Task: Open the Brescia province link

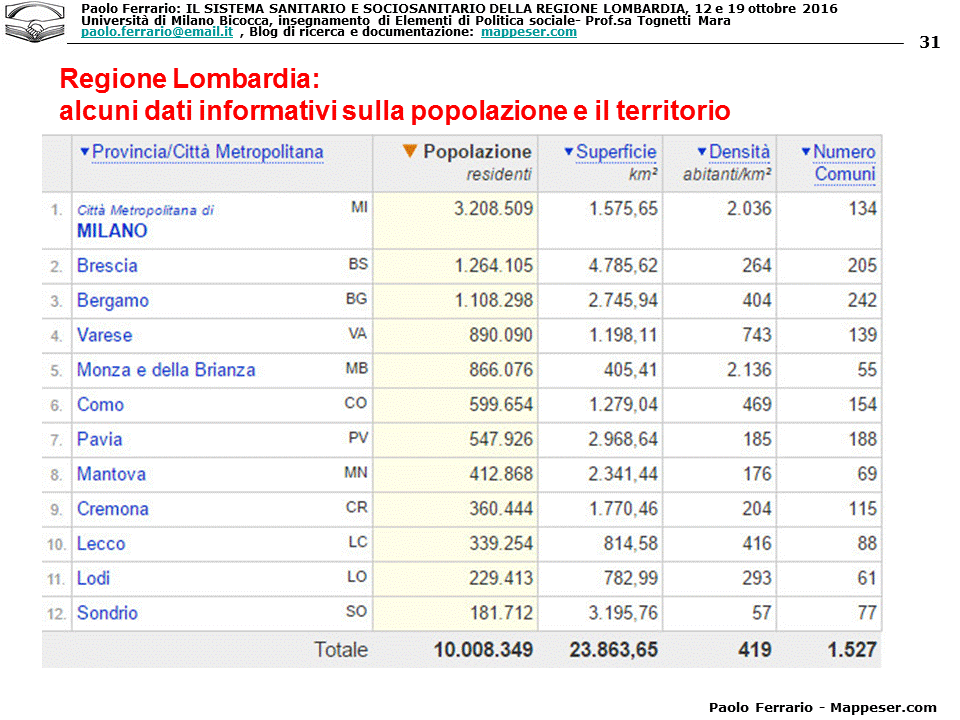Action: [x=107, y=266]
